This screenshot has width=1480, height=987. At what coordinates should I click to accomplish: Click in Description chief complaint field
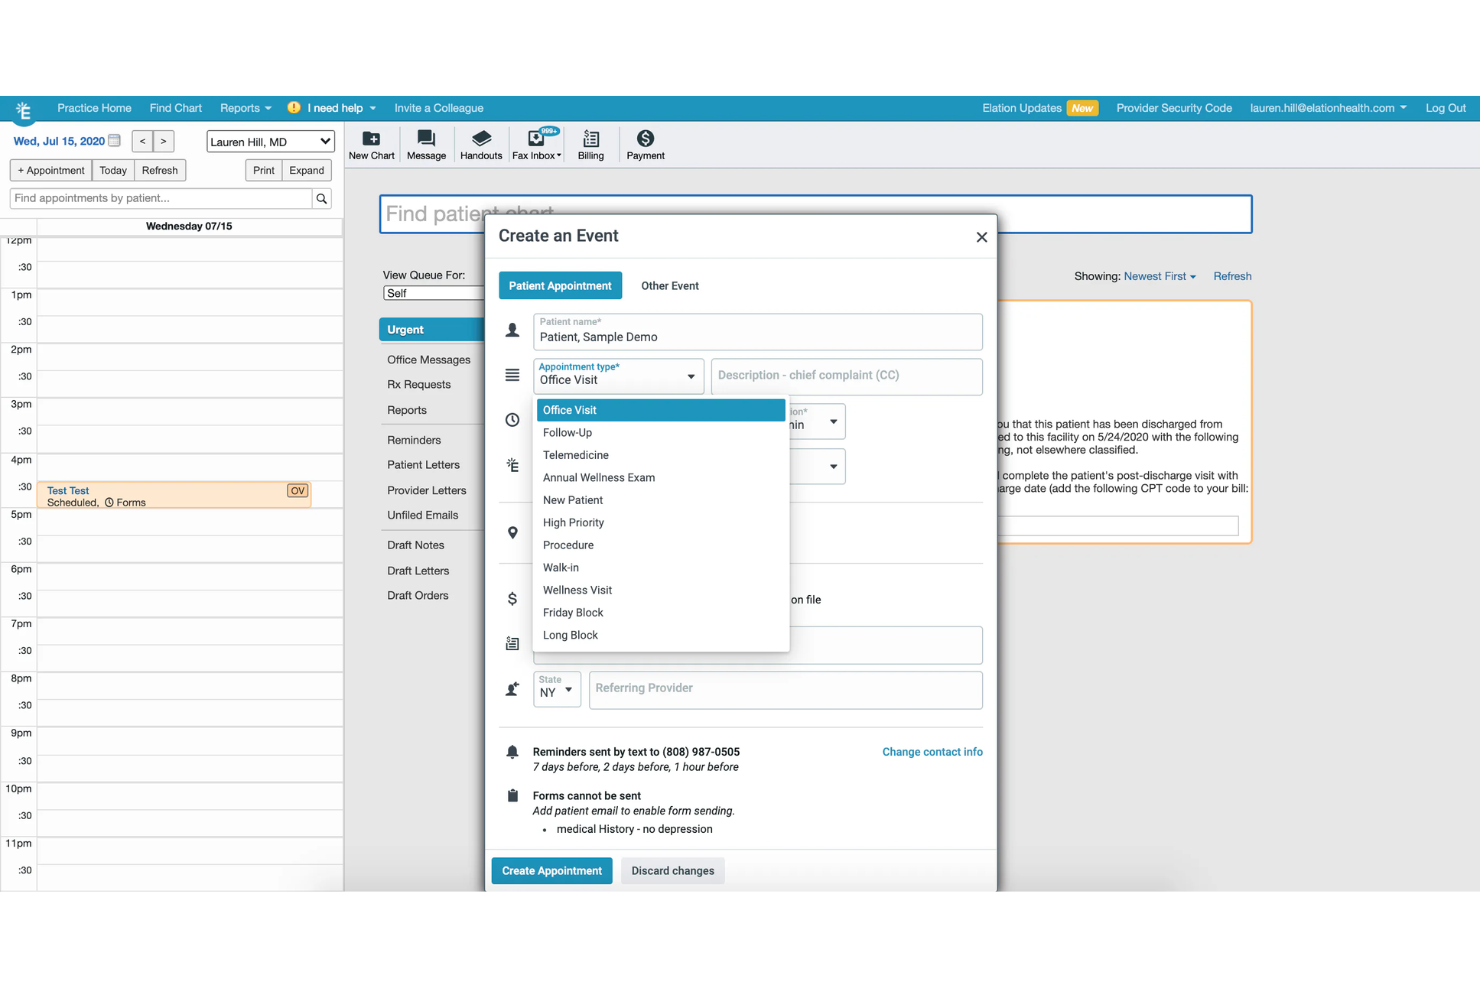[x=847, y=376]
